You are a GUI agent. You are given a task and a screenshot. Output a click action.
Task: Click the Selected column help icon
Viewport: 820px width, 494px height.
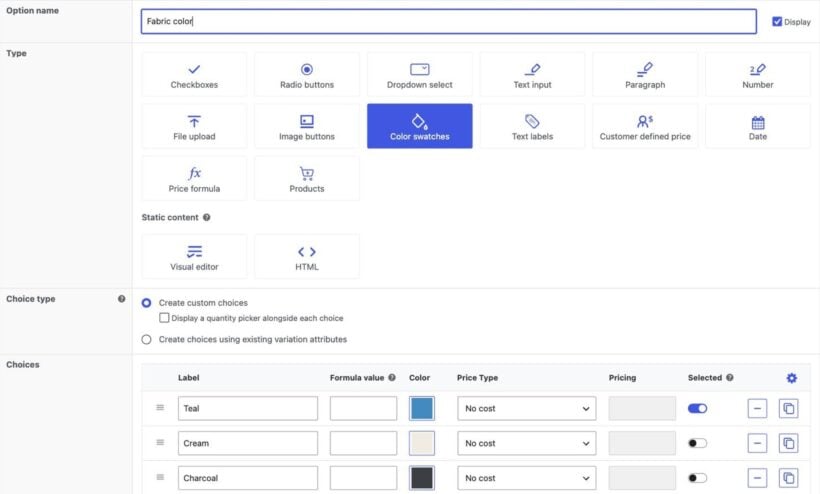tap(730, 377)
